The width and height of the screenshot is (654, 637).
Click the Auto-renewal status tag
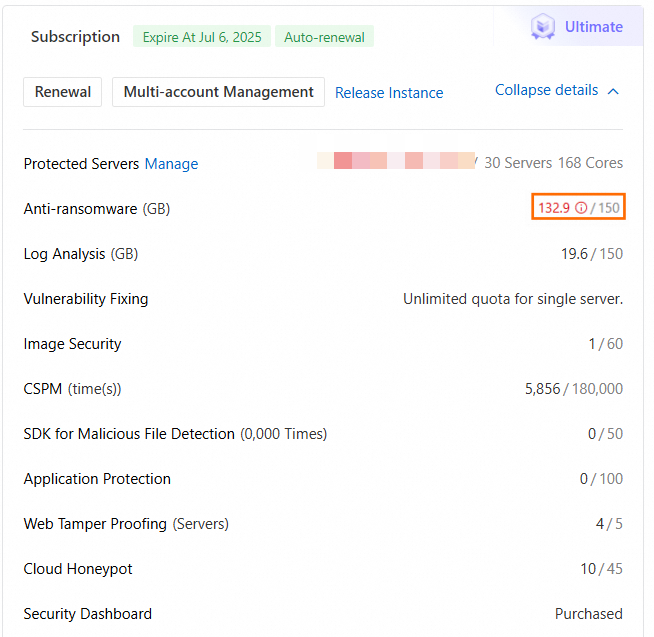click(x=325, y=37)
